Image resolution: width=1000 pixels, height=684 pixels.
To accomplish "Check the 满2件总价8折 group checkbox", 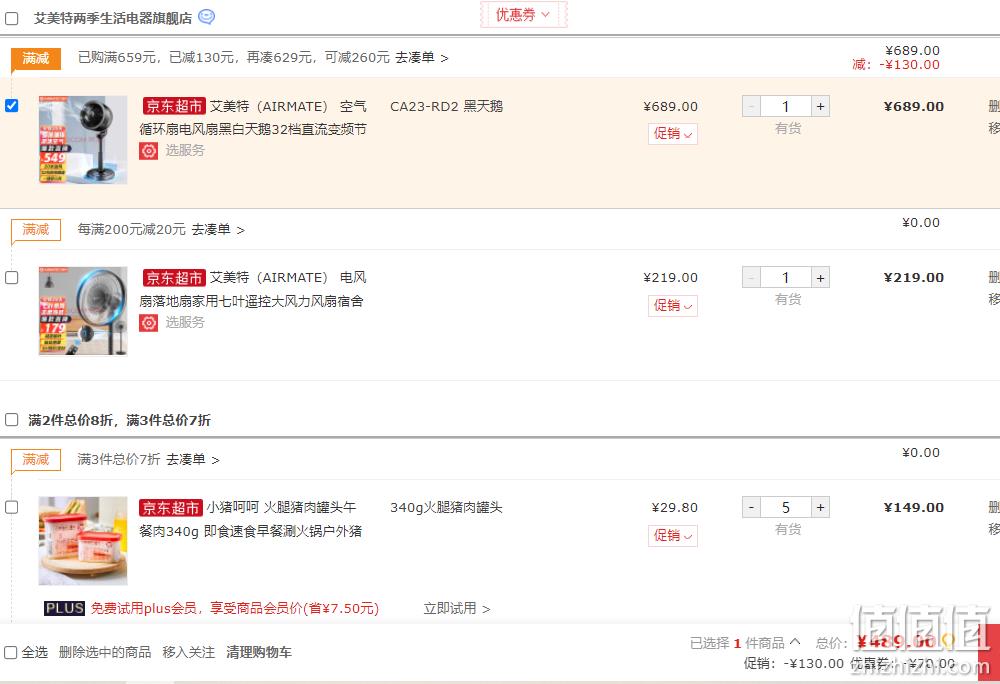I will coord(11,419).
